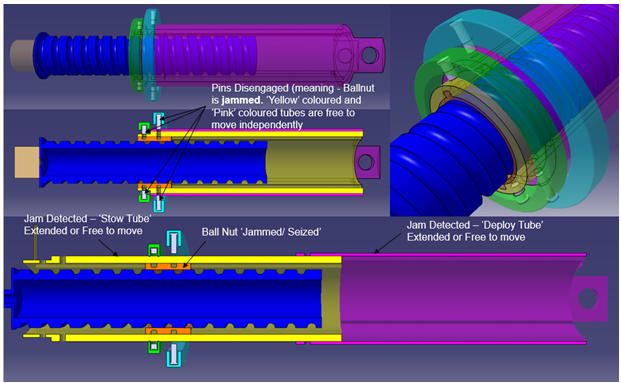
Task: Select the green flange ring in top view
Action: tap(137, 55)
